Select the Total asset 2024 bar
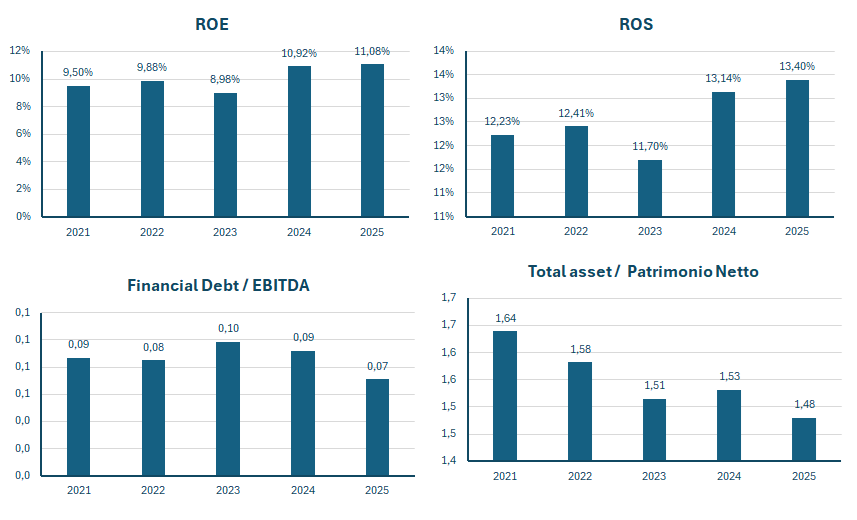The height and width of the screenshot is (520, 857). point(729,425)
